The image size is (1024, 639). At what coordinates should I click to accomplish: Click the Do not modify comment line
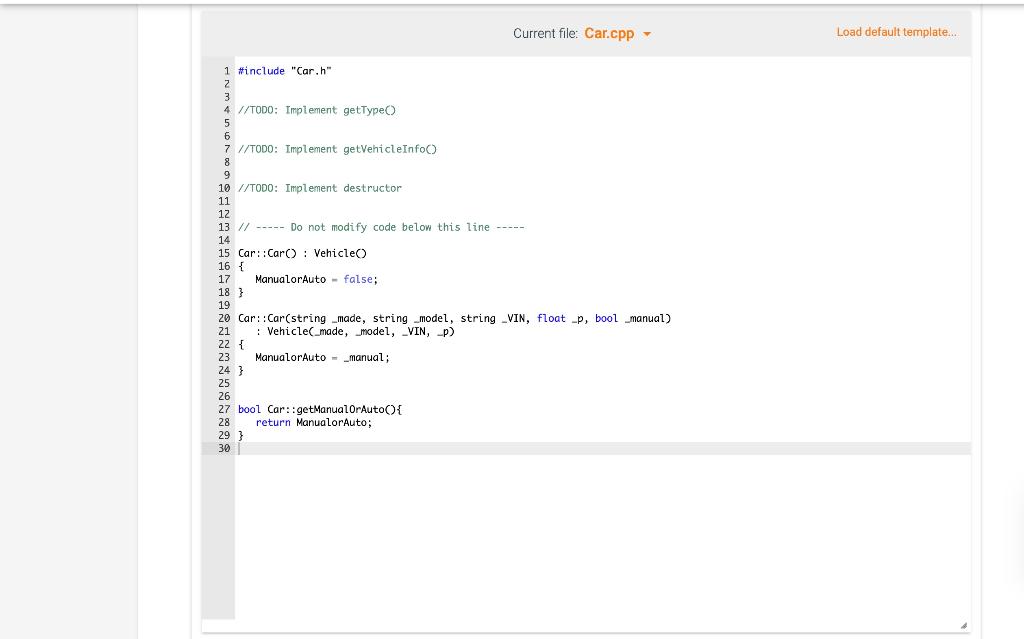coord(380,227)
